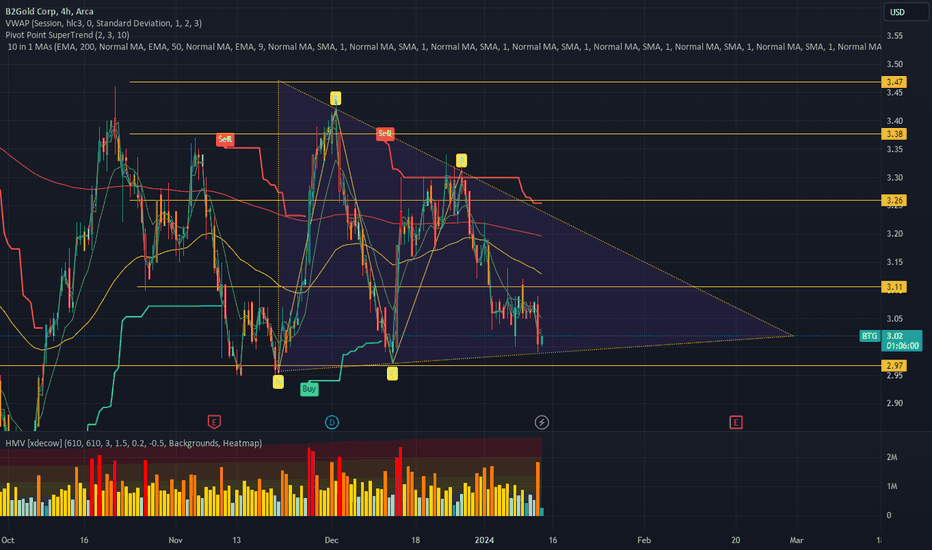Click the 1M volume scale label
Screen dimensions: 932x550
[x=892, y=486]
